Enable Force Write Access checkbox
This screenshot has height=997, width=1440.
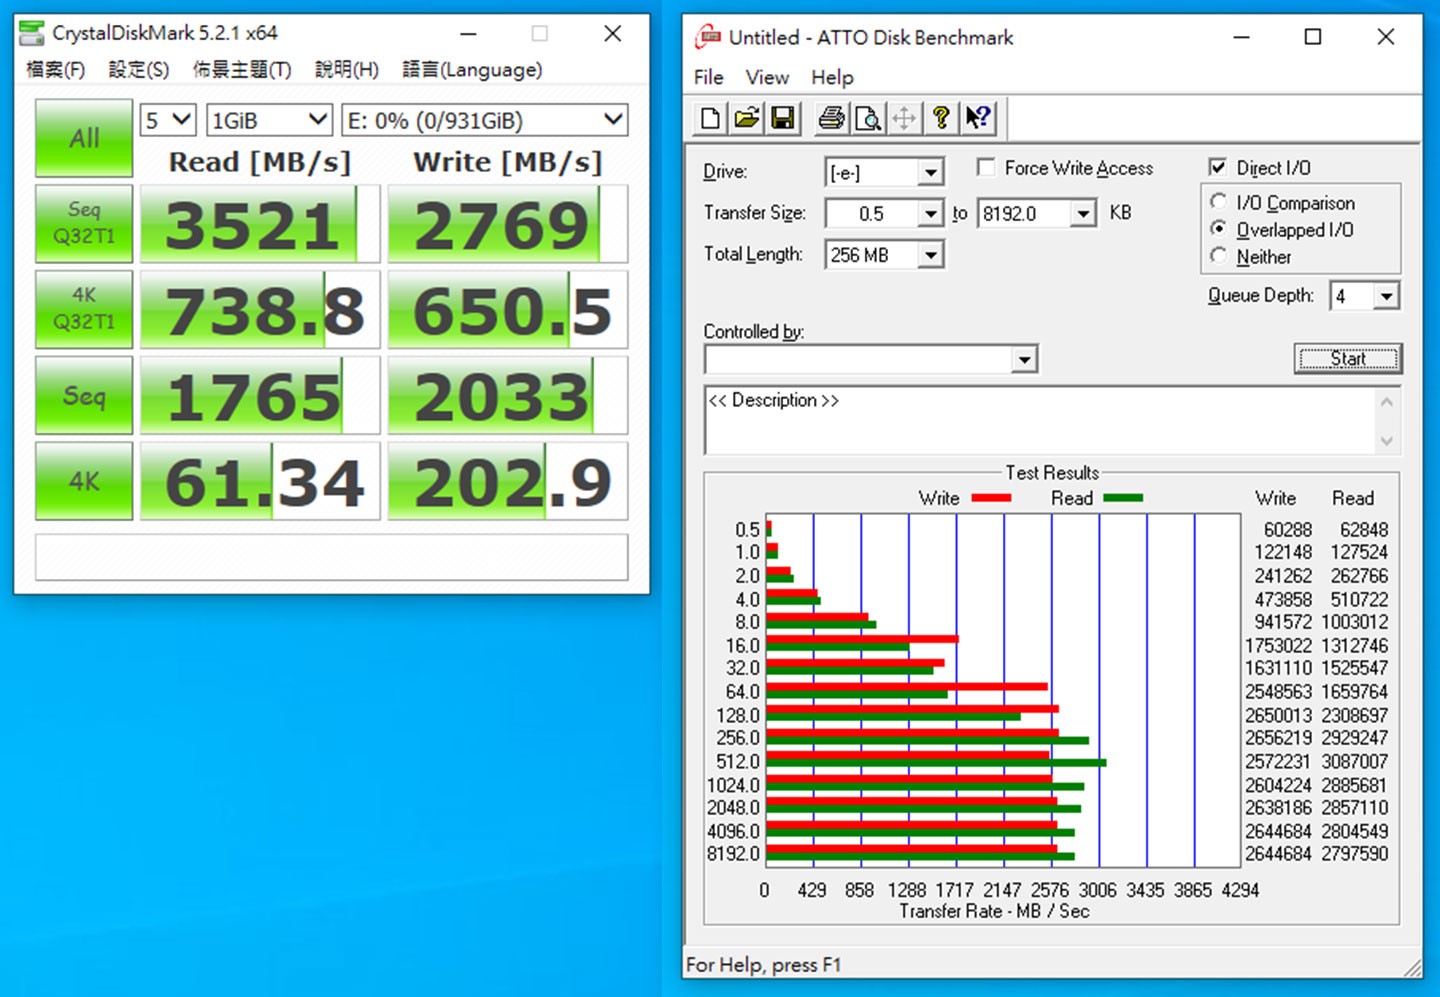point(986,167)
